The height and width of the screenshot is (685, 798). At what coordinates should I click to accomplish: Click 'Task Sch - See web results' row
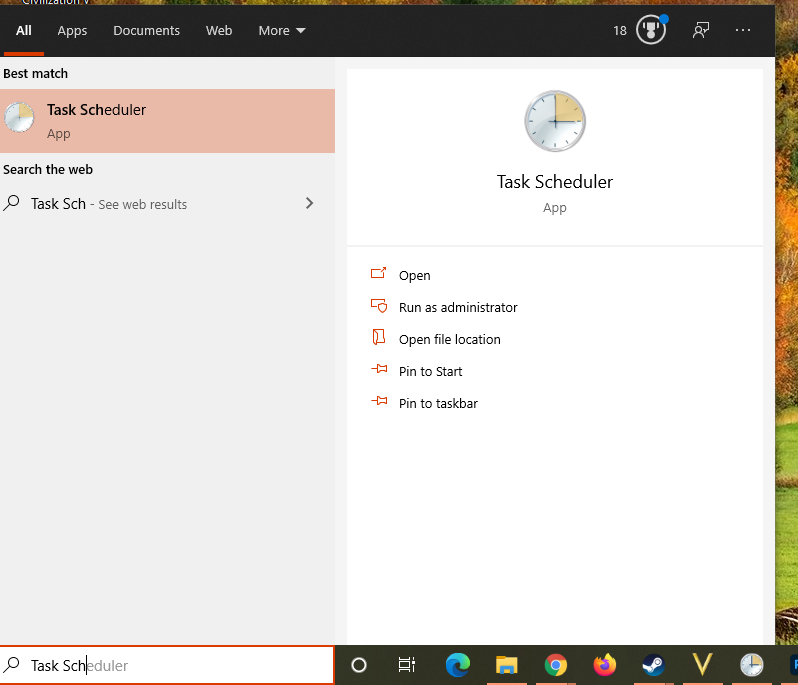coord(167,204)
